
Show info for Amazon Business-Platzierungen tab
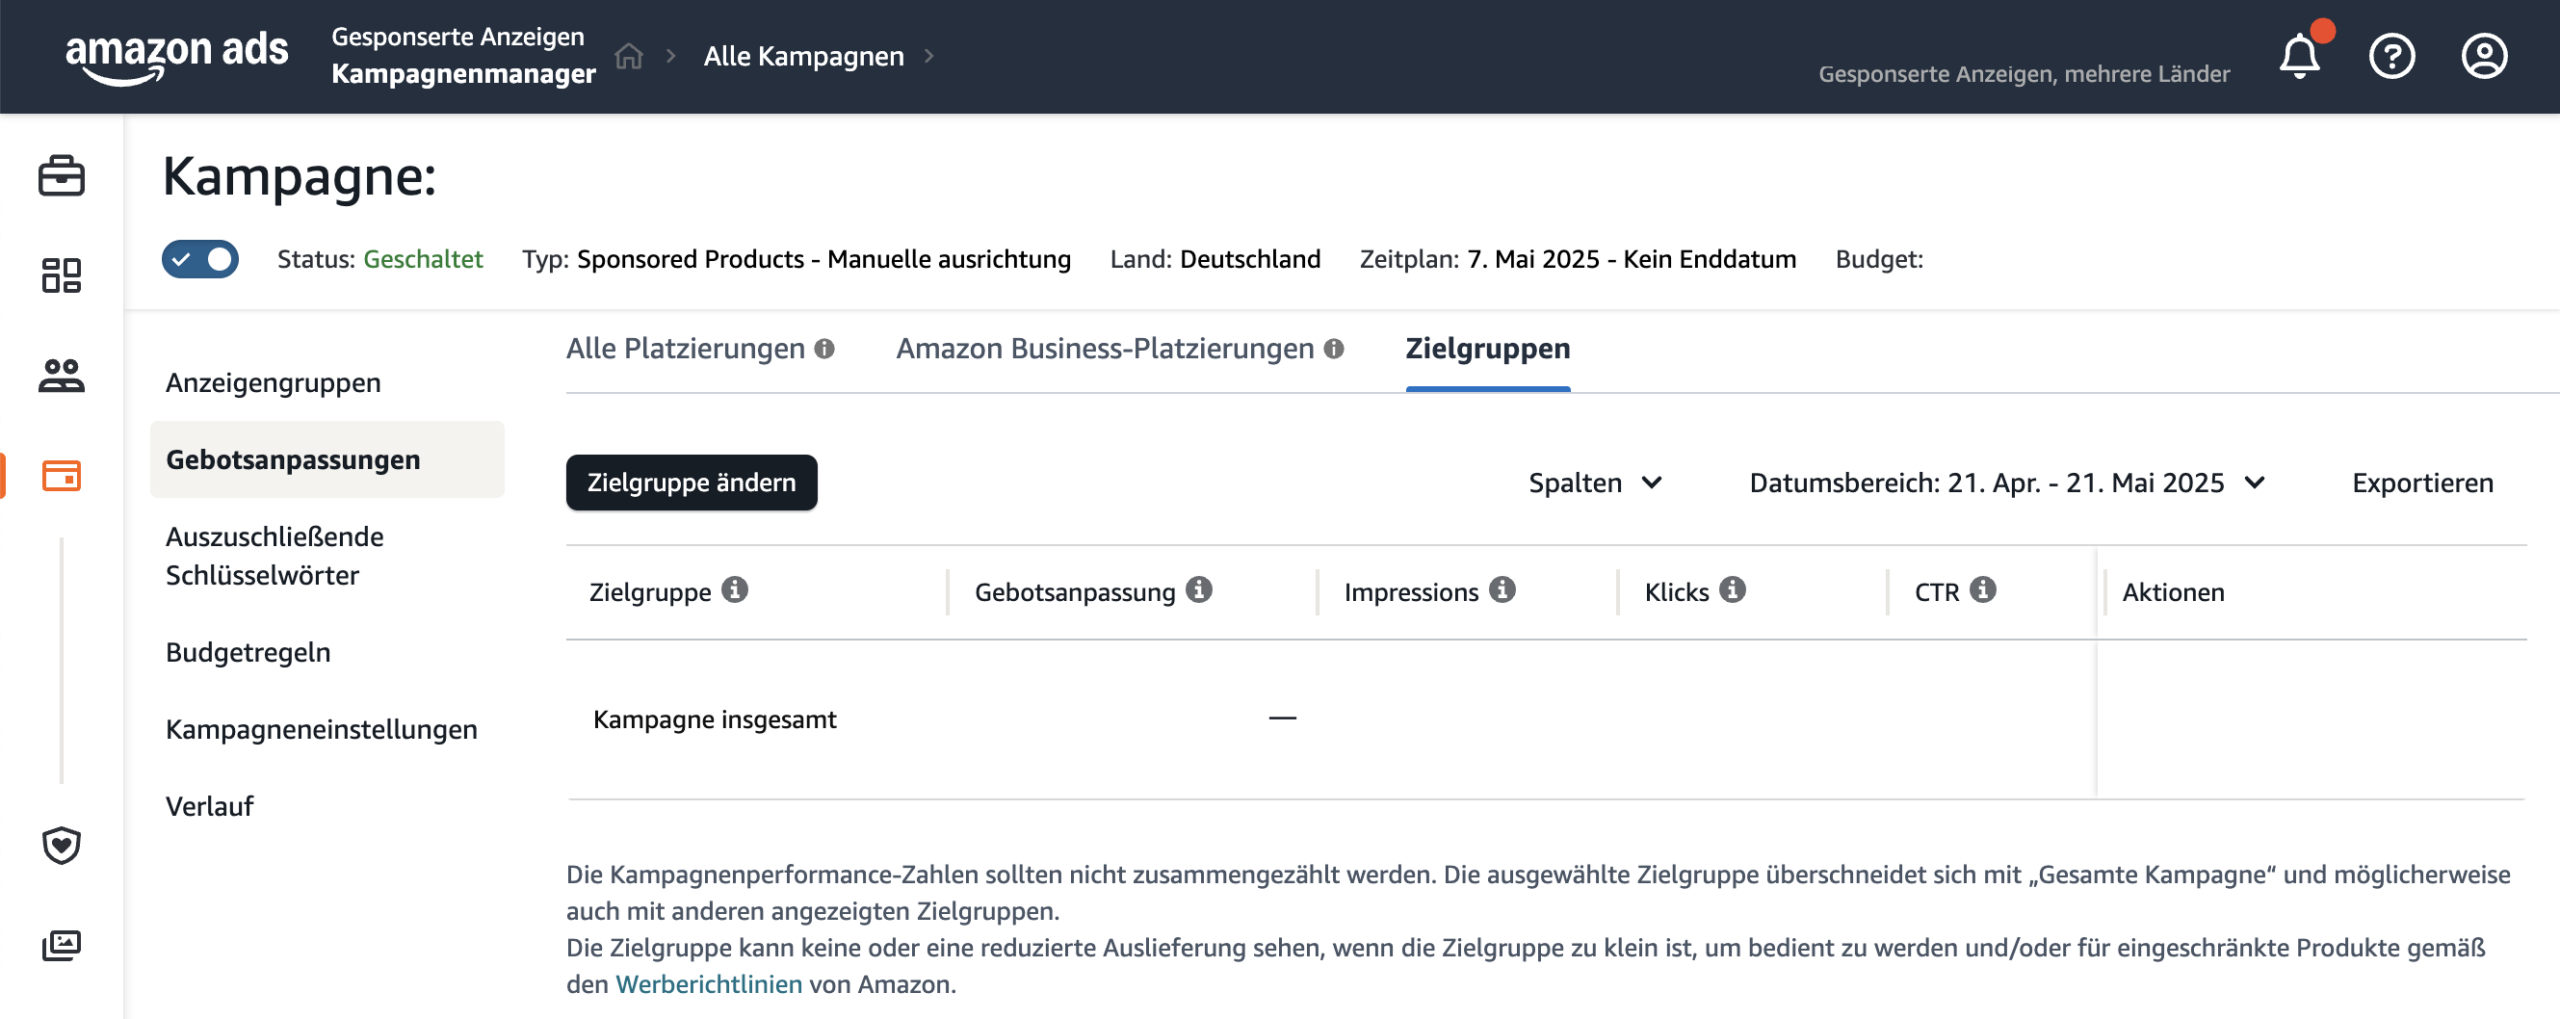coord(1334,349)
